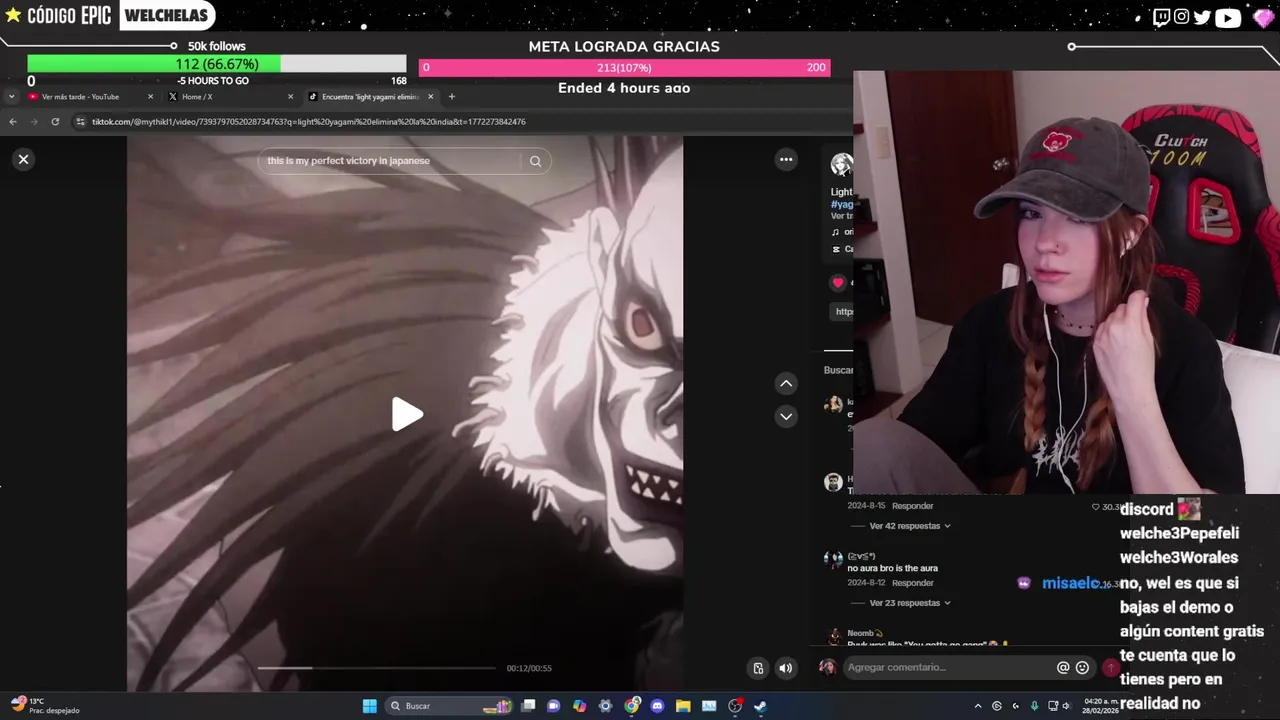This screenshot has width=1280, height=720.
Task: Open Discord from the taskbar
Action: click(x=657, y=706)
